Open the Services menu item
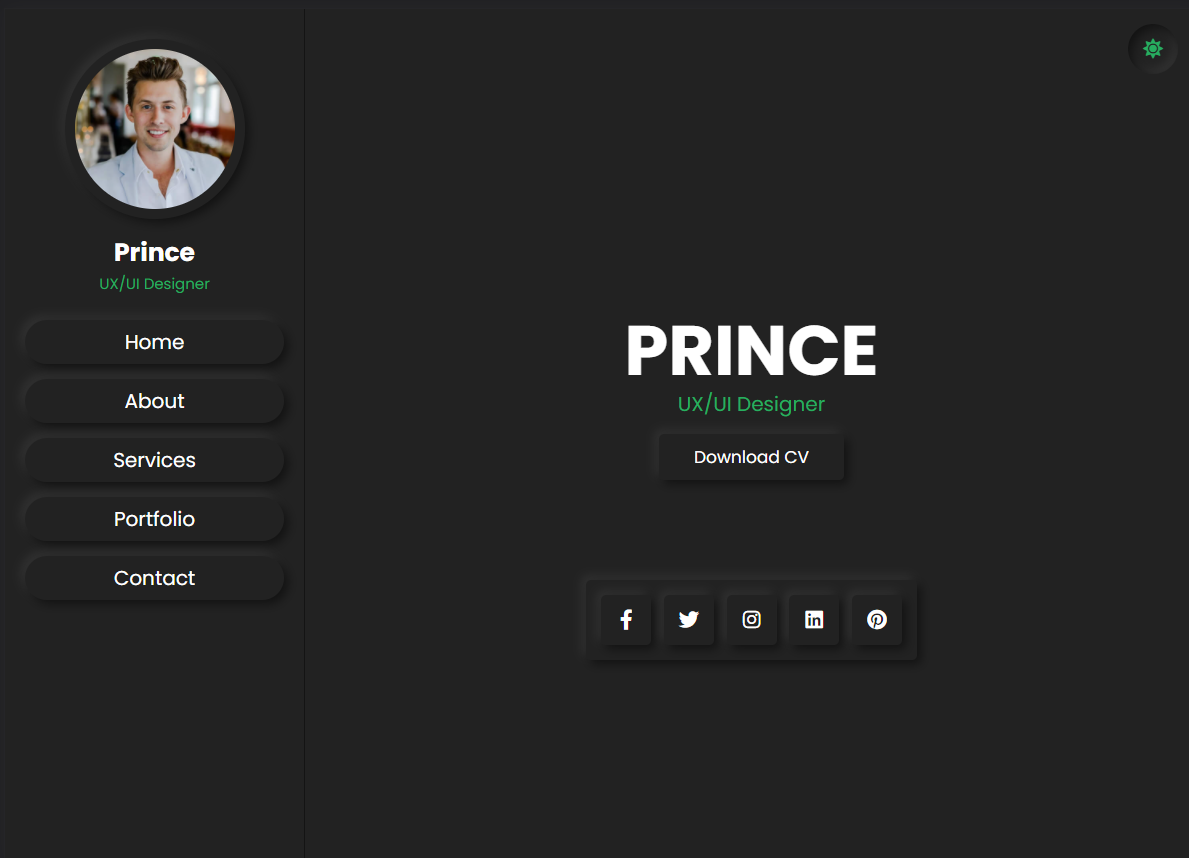 coord(155,460)
